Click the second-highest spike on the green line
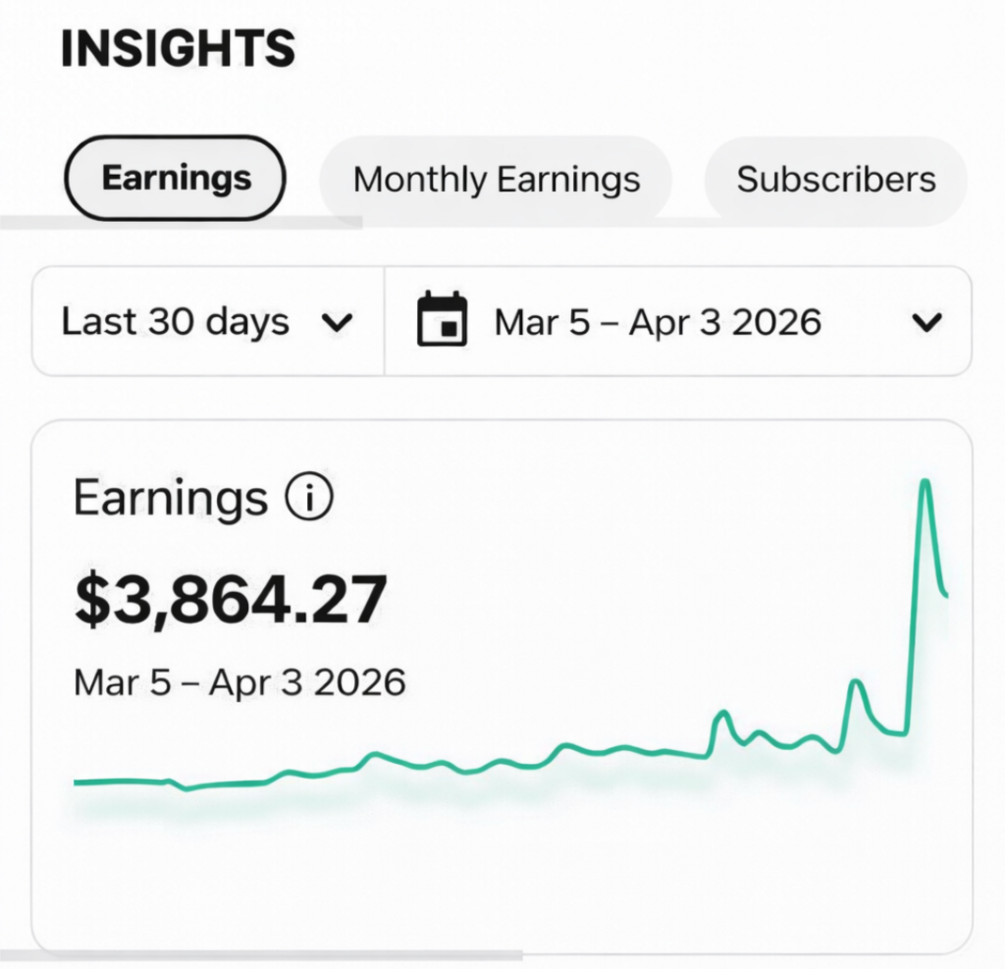 [856, 683]
